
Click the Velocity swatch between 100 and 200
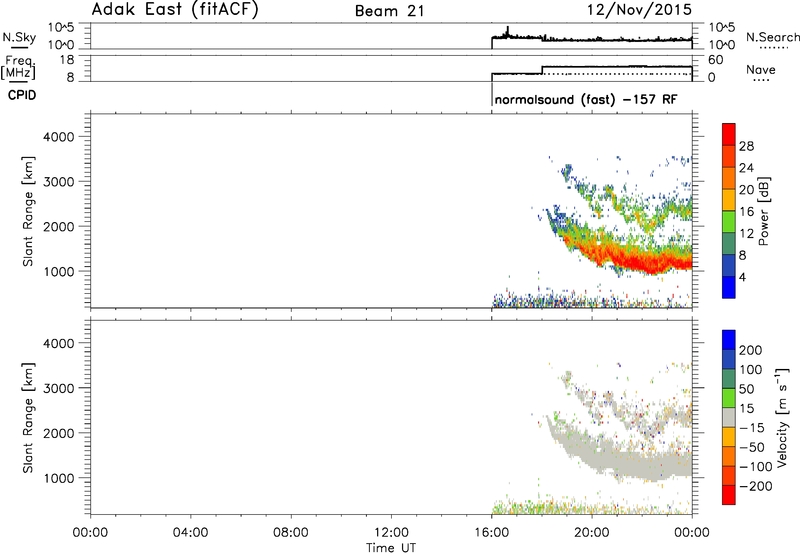(x=729, y=359)
